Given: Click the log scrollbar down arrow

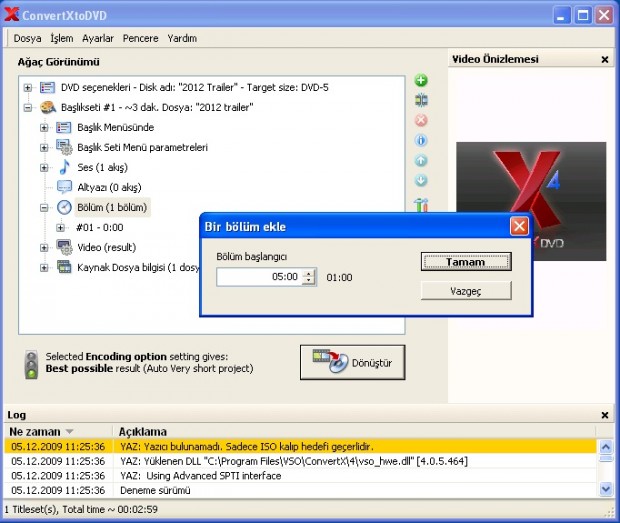Looking at the screenshot, I should (x=605, y=489).
